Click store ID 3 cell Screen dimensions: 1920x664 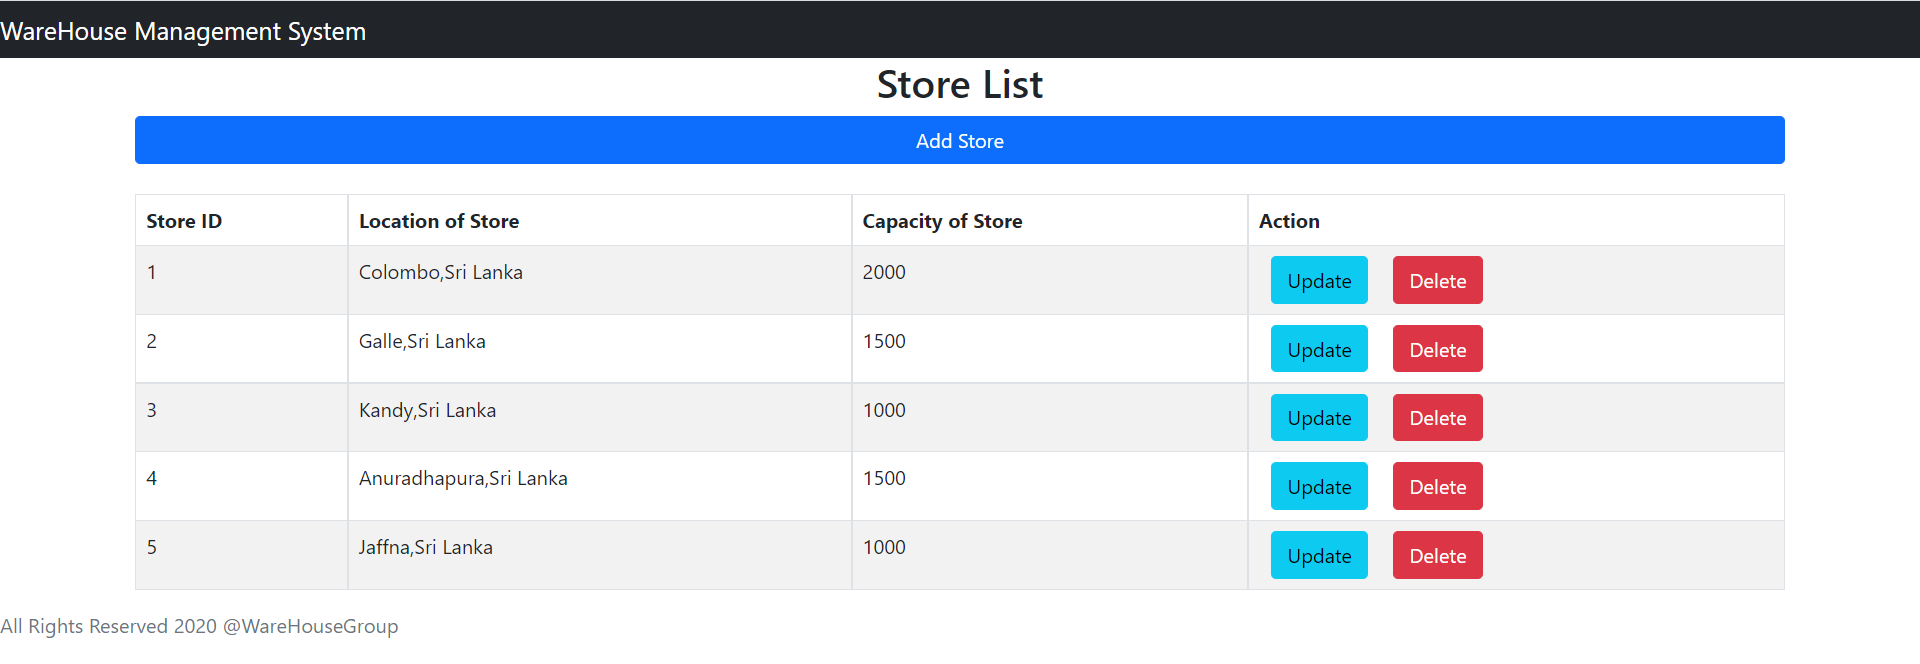(241, 417)
